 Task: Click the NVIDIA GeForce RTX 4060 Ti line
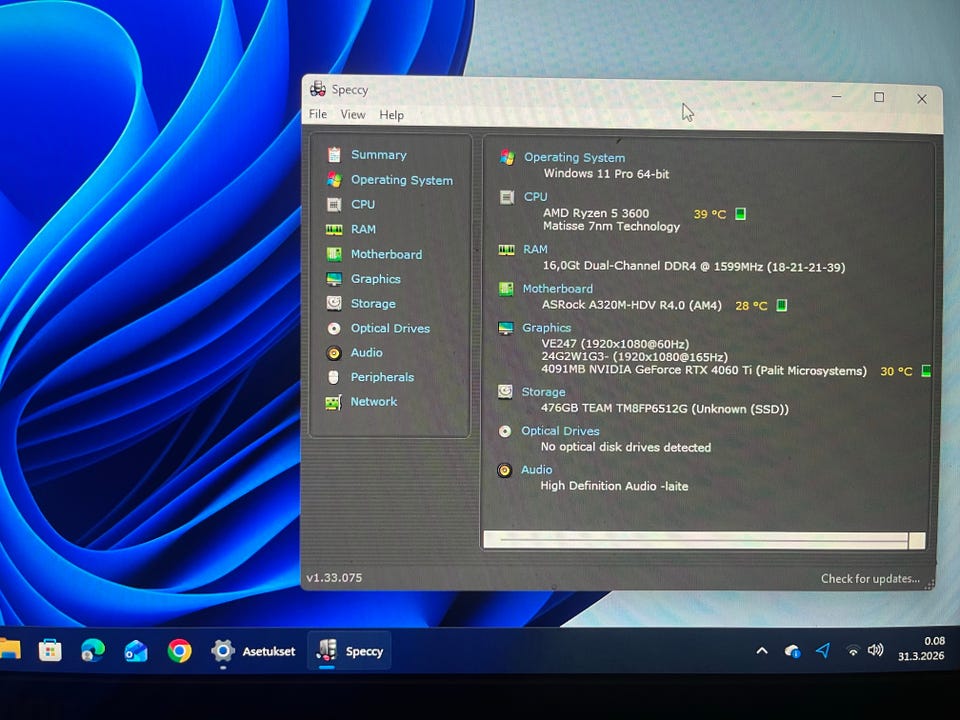[x=704, y=370]
